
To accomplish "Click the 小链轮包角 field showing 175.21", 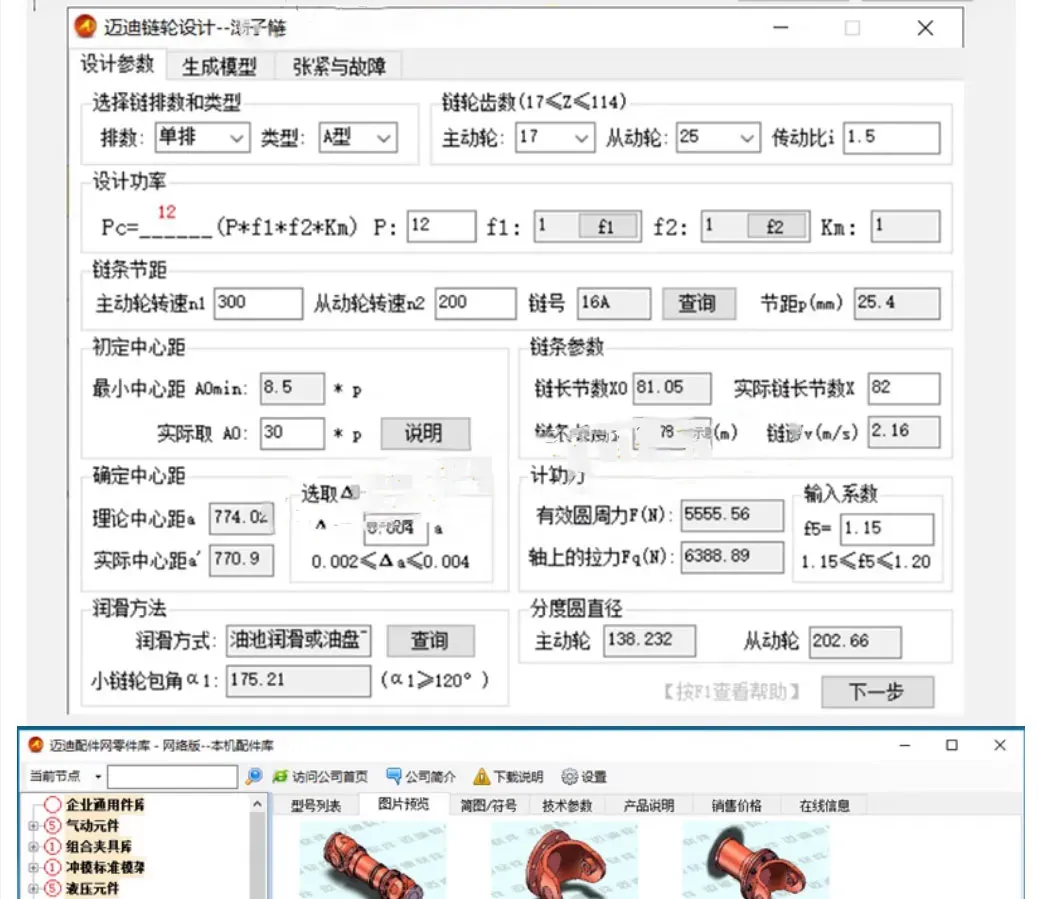I will point(298,681).
